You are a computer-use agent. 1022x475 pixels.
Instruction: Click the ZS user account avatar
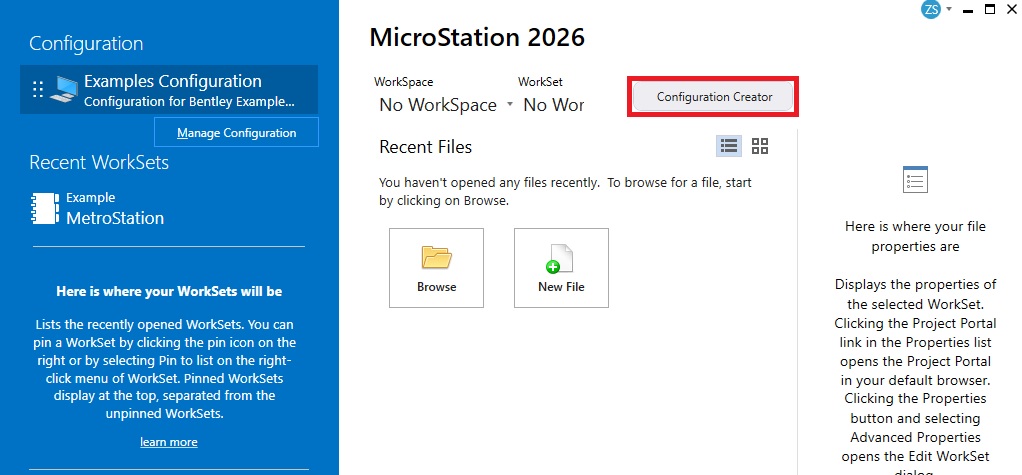931,10
